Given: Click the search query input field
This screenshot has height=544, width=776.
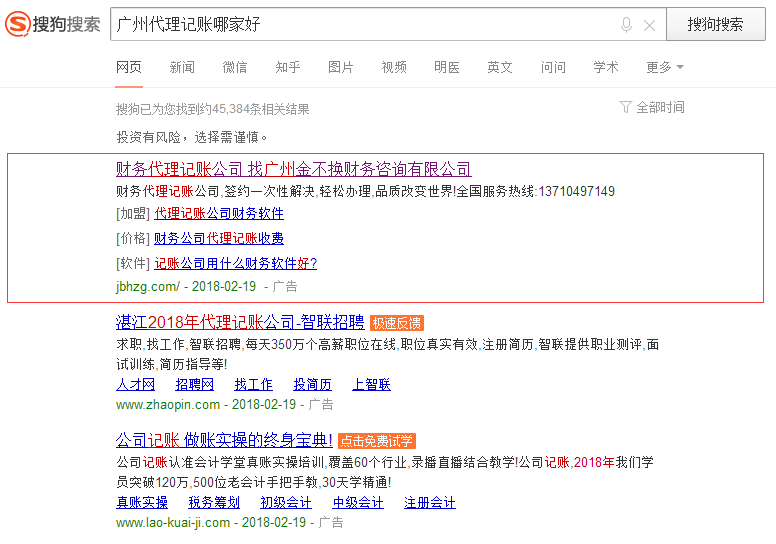Looking at the screenshot, I should [360, 25].
